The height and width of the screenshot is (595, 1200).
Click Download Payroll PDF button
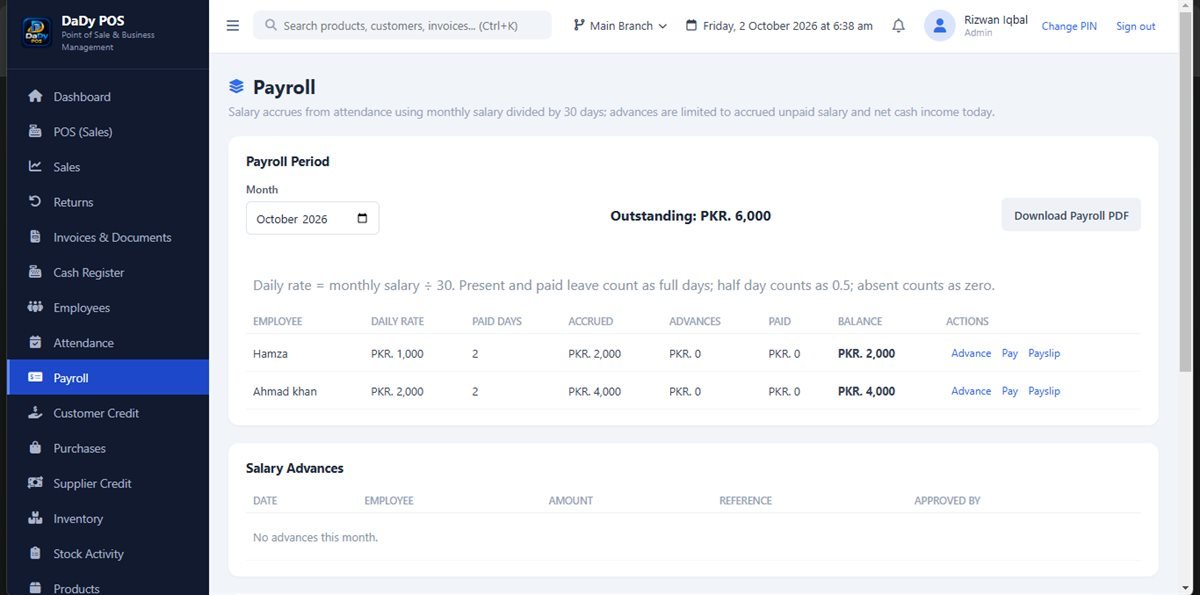[1071, 215]
